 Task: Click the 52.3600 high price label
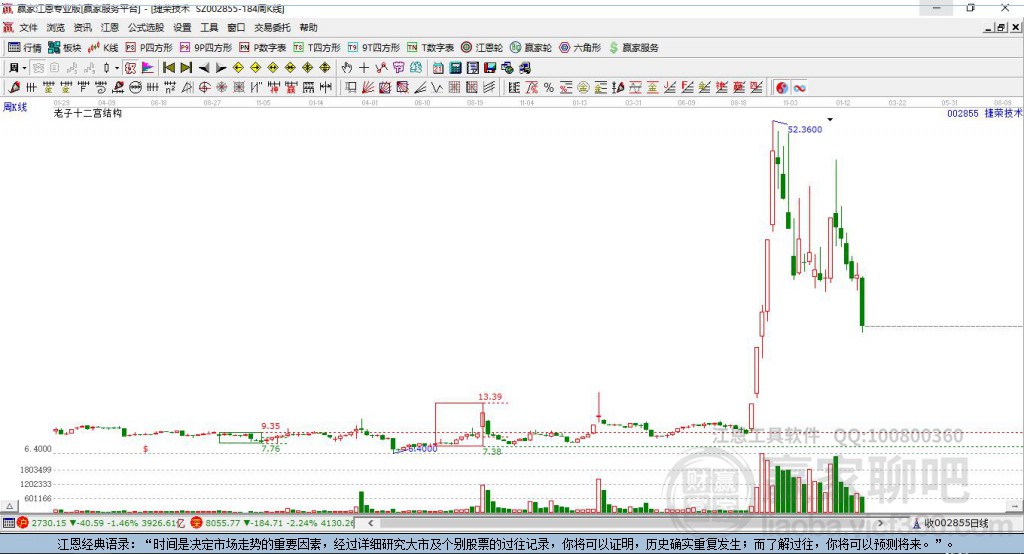805,129
